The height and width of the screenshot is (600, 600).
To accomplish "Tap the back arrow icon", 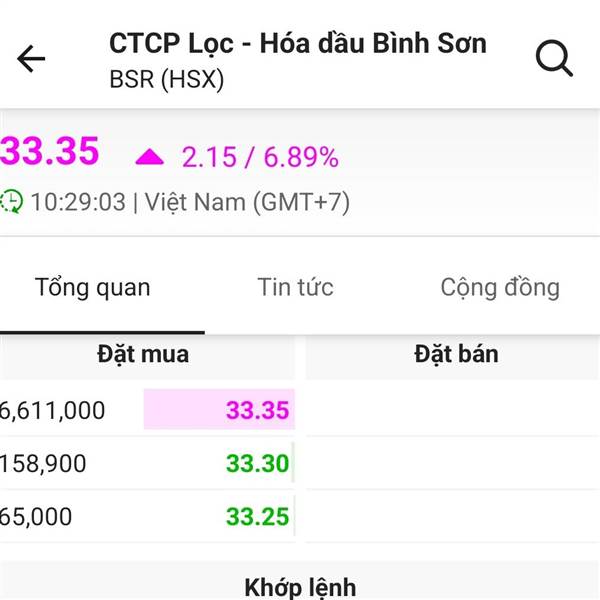I will click(x=32, y=59).
